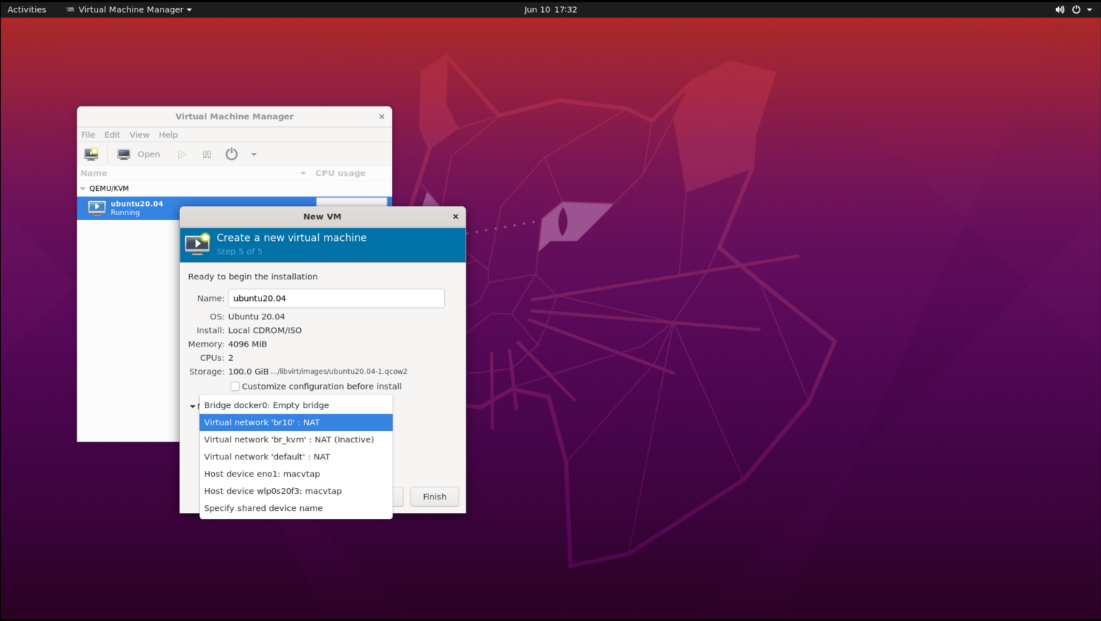The image size is (1101, 621).
Task: Collapse the QEMU/KVM connection tree
Action: [83, 188]
